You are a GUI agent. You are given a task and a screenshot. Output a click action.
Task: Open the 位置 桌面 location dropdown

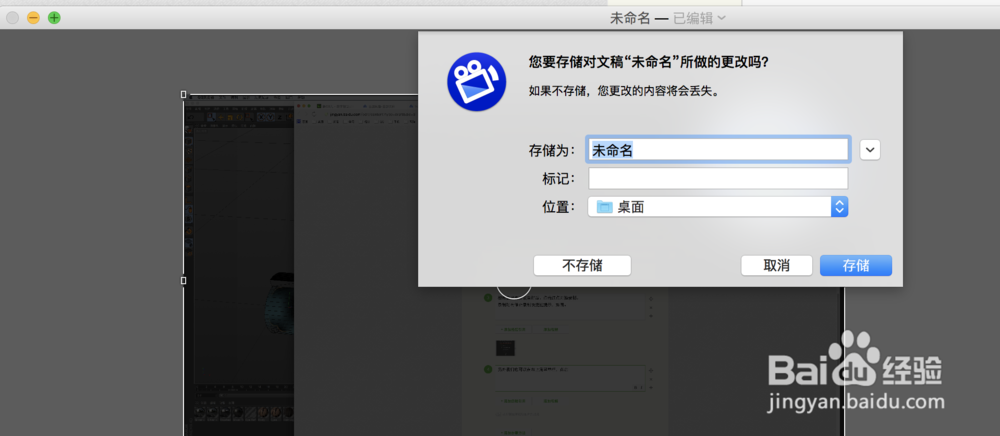tap(718, 207)
